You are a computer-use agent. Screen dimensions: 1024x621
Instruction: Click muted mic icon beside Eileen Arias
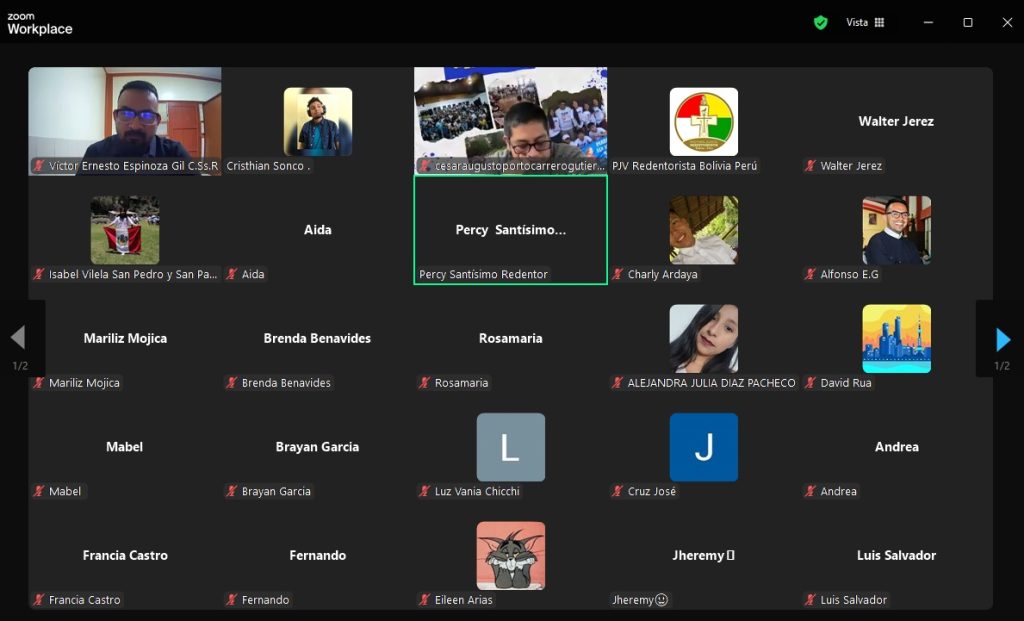(425, 600)
